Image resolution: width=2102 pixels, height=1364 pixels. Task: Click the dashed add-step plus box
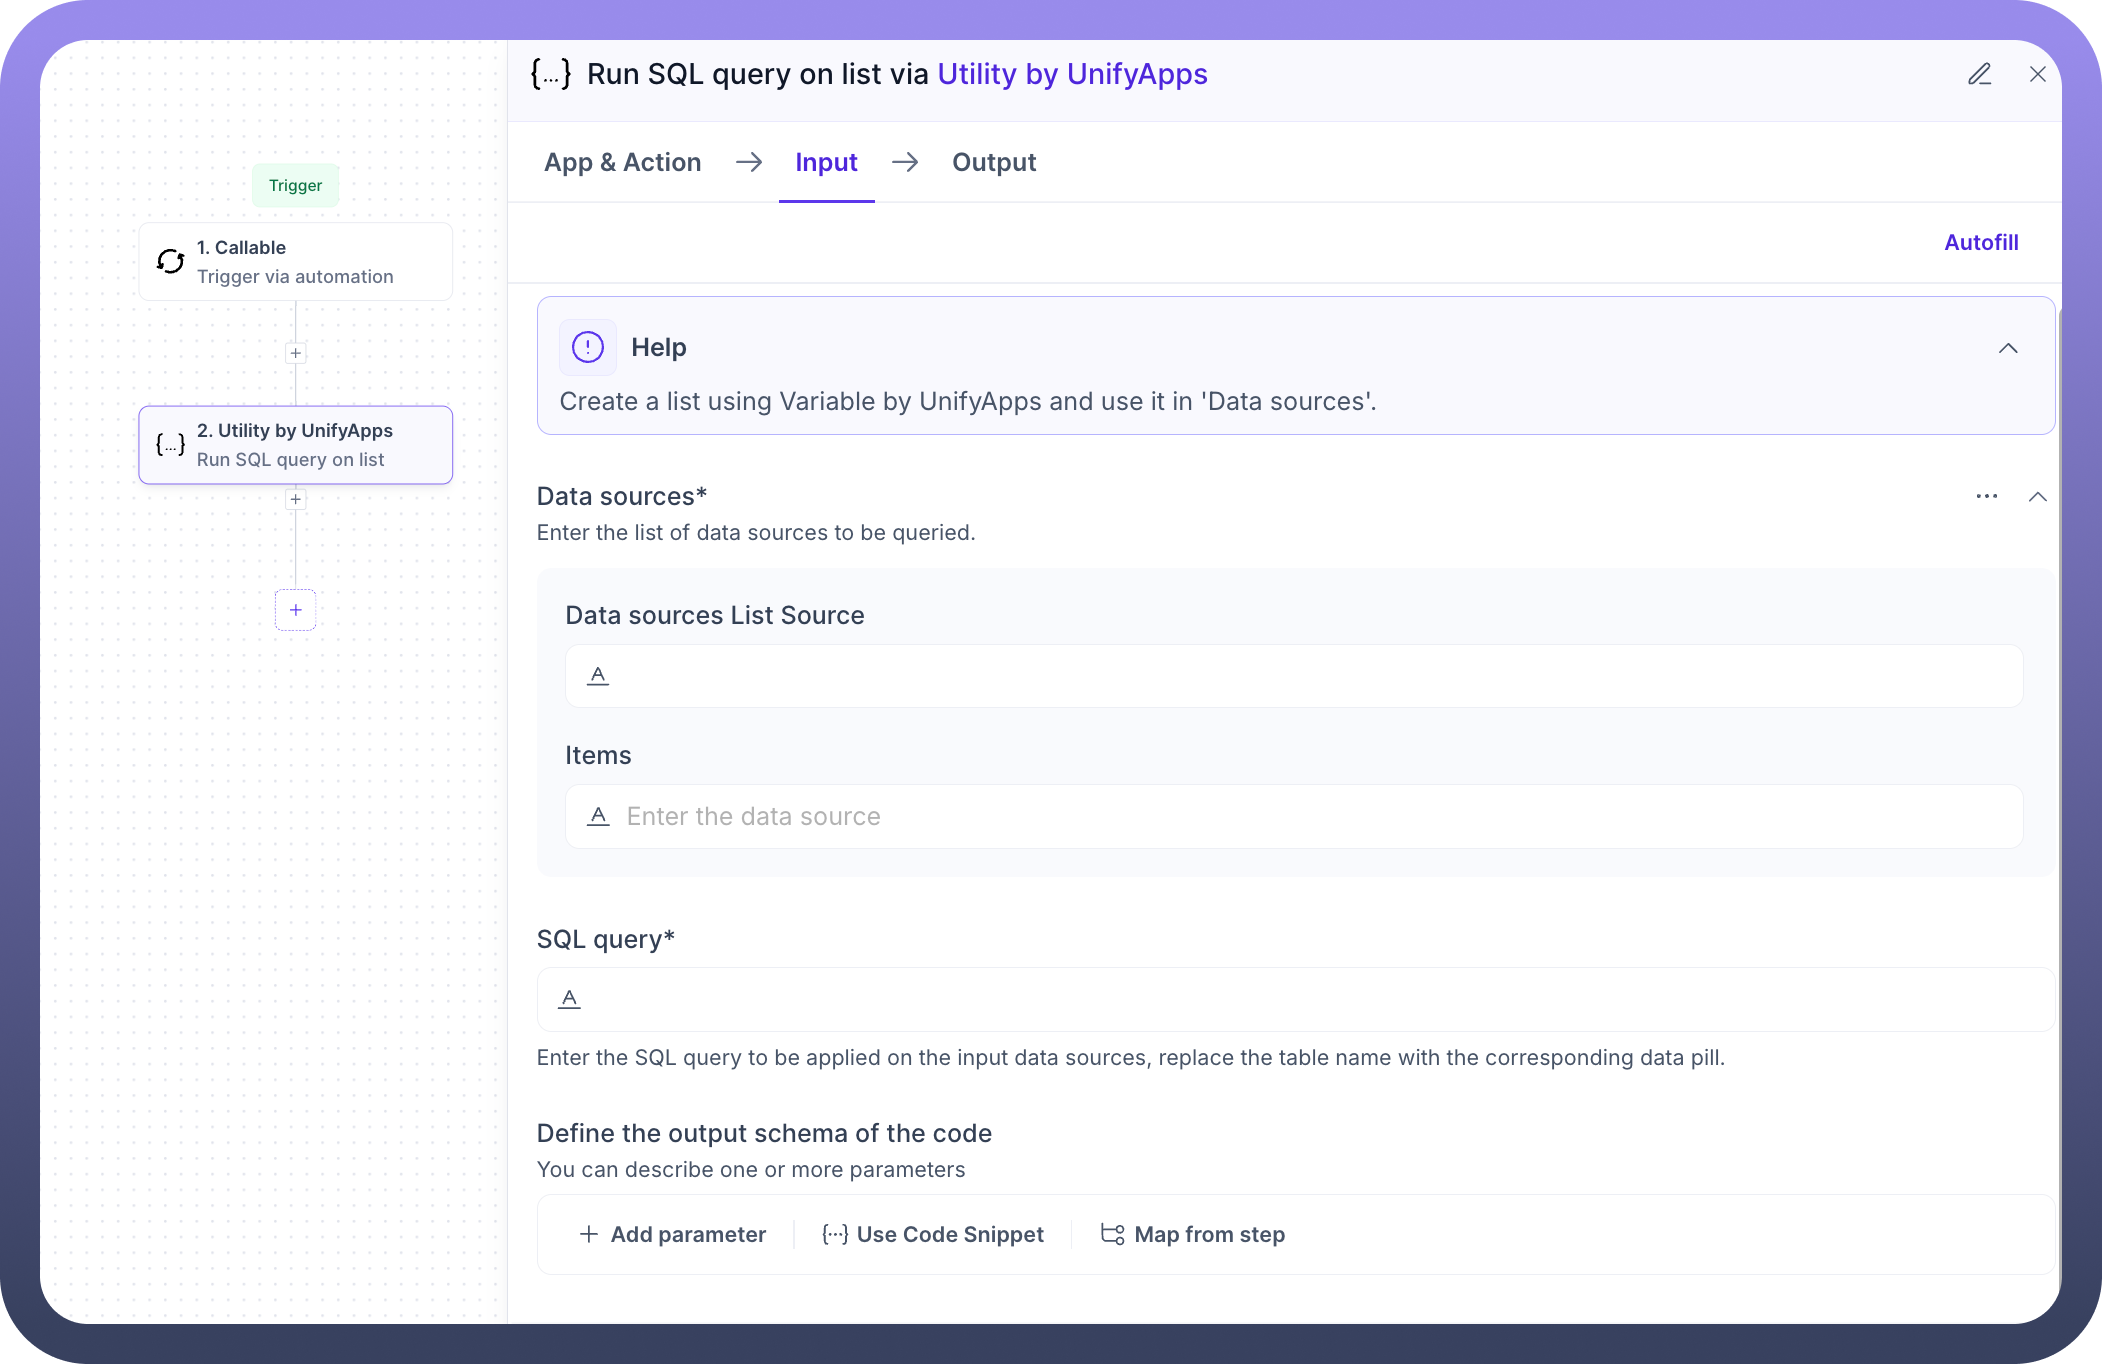(296, 610)
